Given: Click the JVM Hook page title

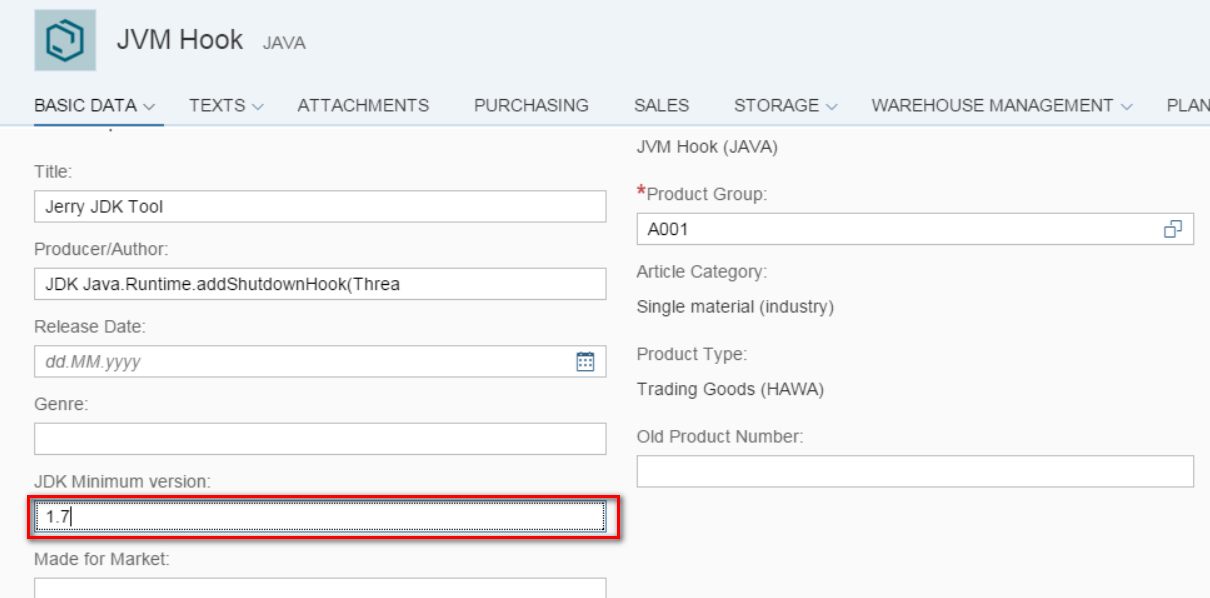Looking at the screenshot, I should coord(180,40).
